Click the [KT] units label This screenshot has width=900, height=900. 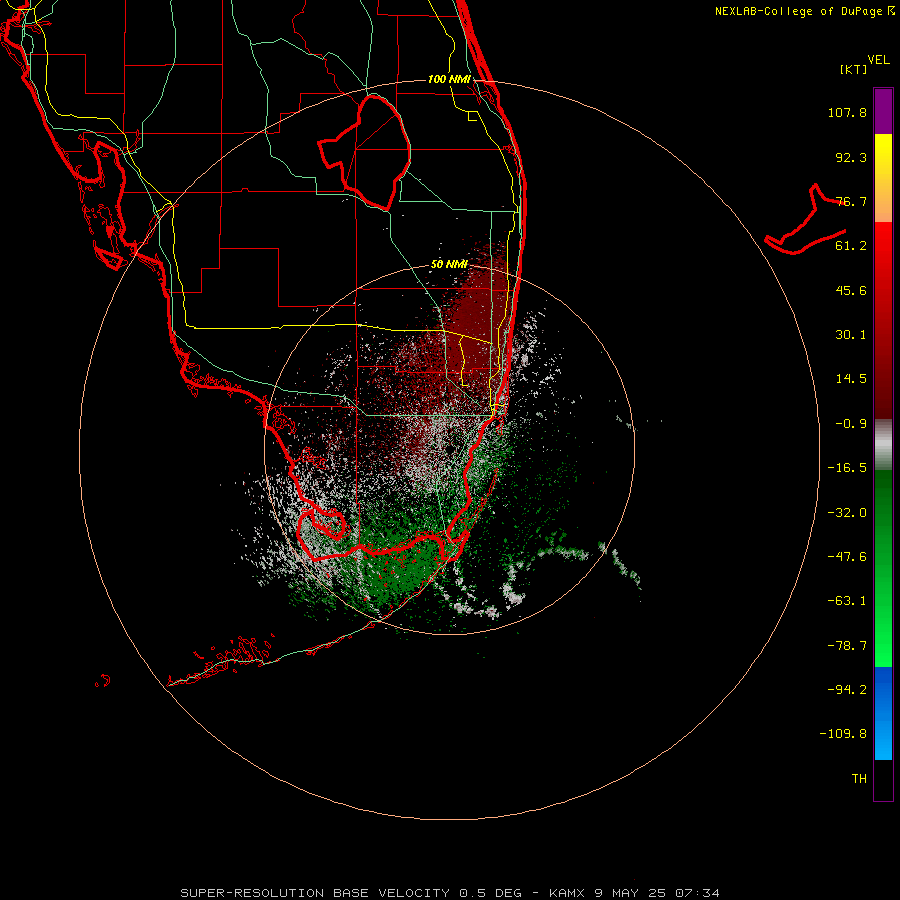point(854,69)
